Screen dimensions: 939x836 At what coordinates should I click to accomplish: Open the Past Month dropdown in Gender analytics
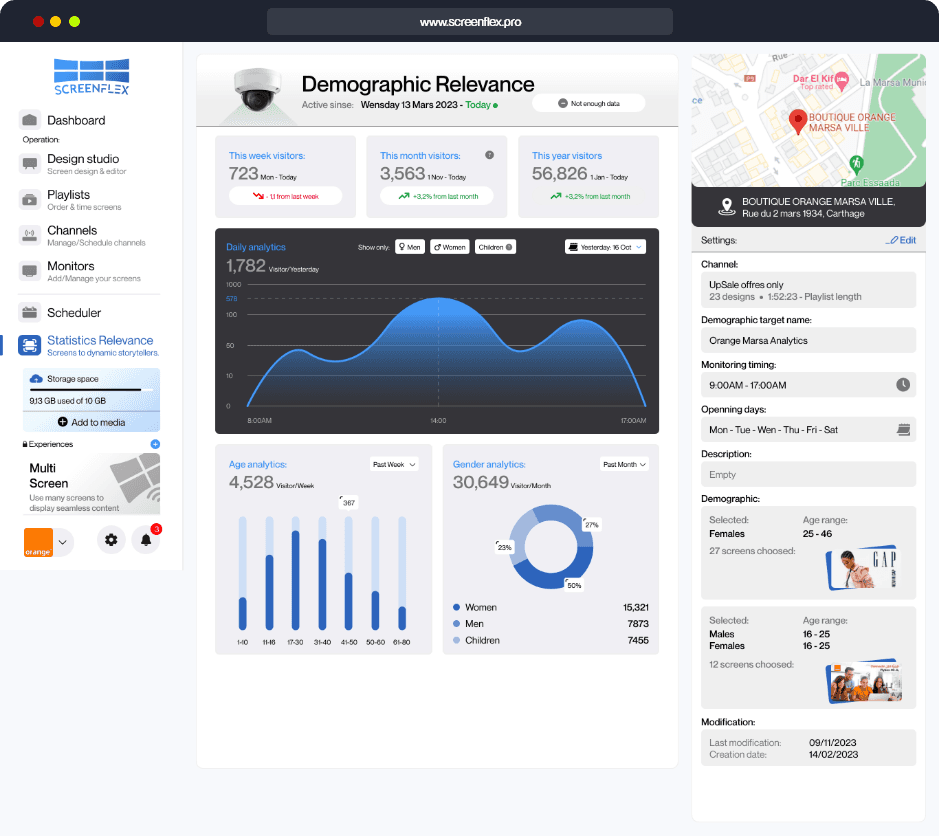624,464
